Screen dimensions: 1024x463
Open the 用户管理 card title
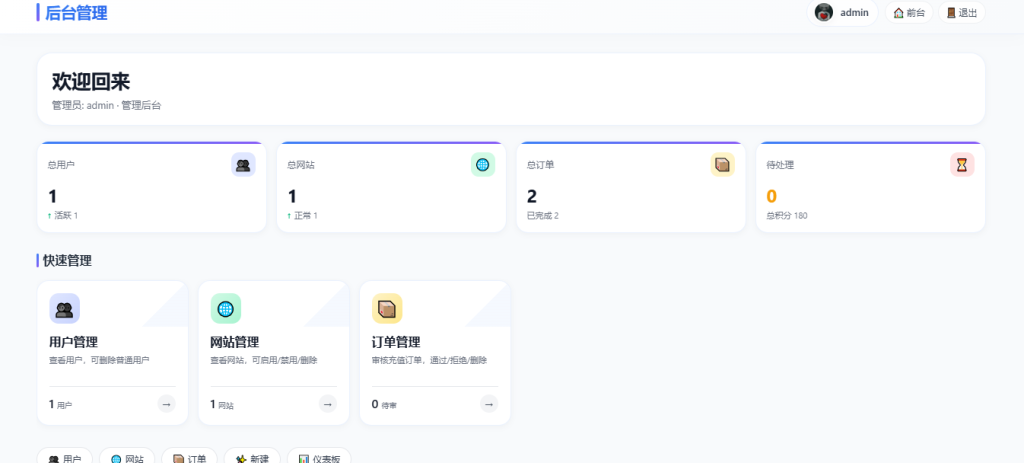[x=74, y=342]
